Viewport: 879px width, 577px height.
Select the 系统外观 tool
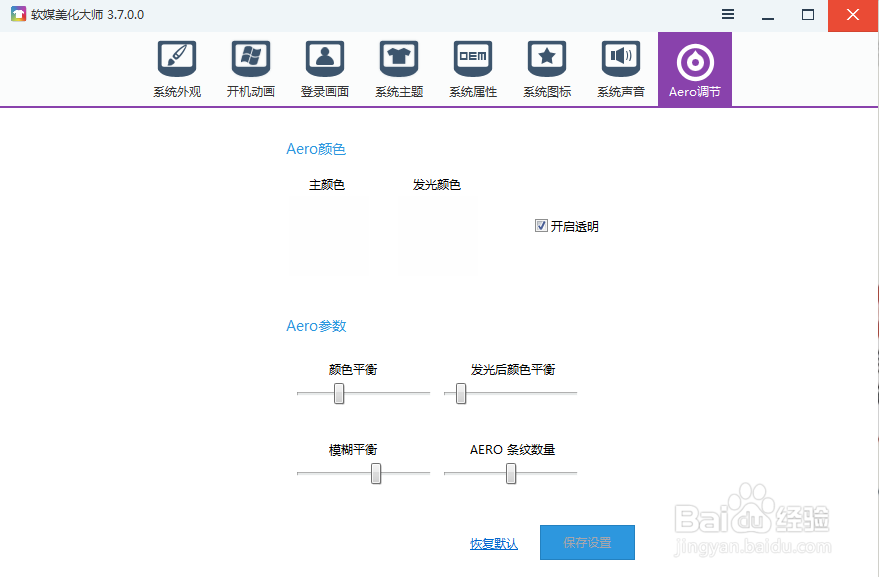click(176, 67)
